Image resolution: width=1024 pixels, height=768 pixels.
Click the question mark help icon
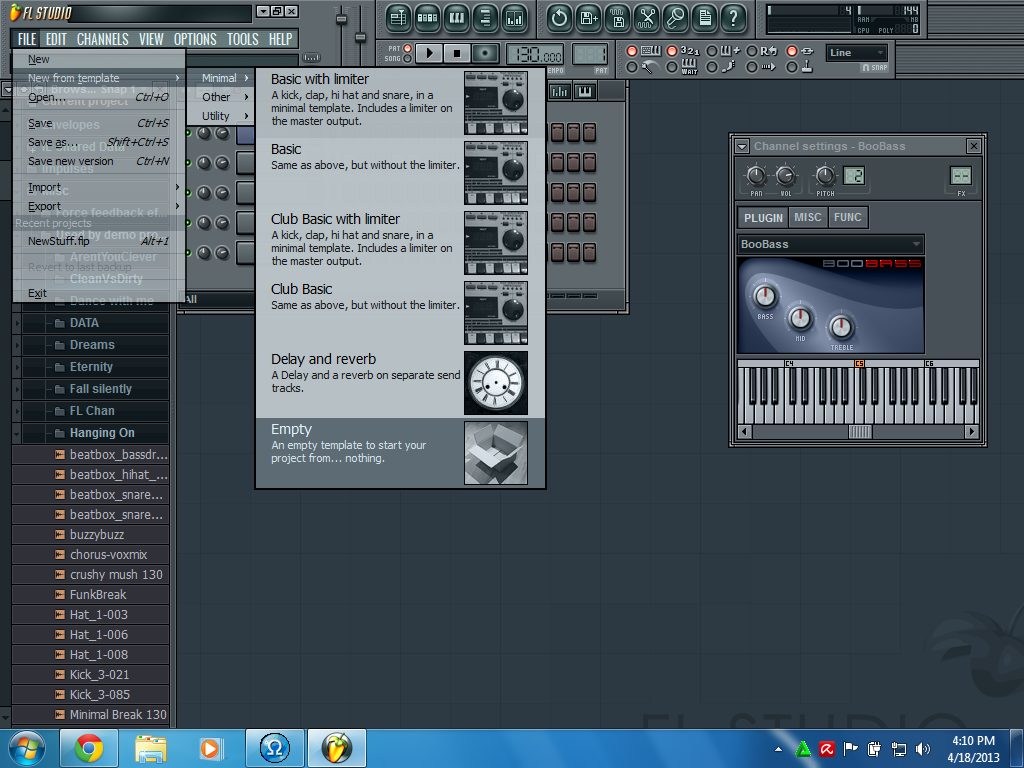click(x=733, y=18)
